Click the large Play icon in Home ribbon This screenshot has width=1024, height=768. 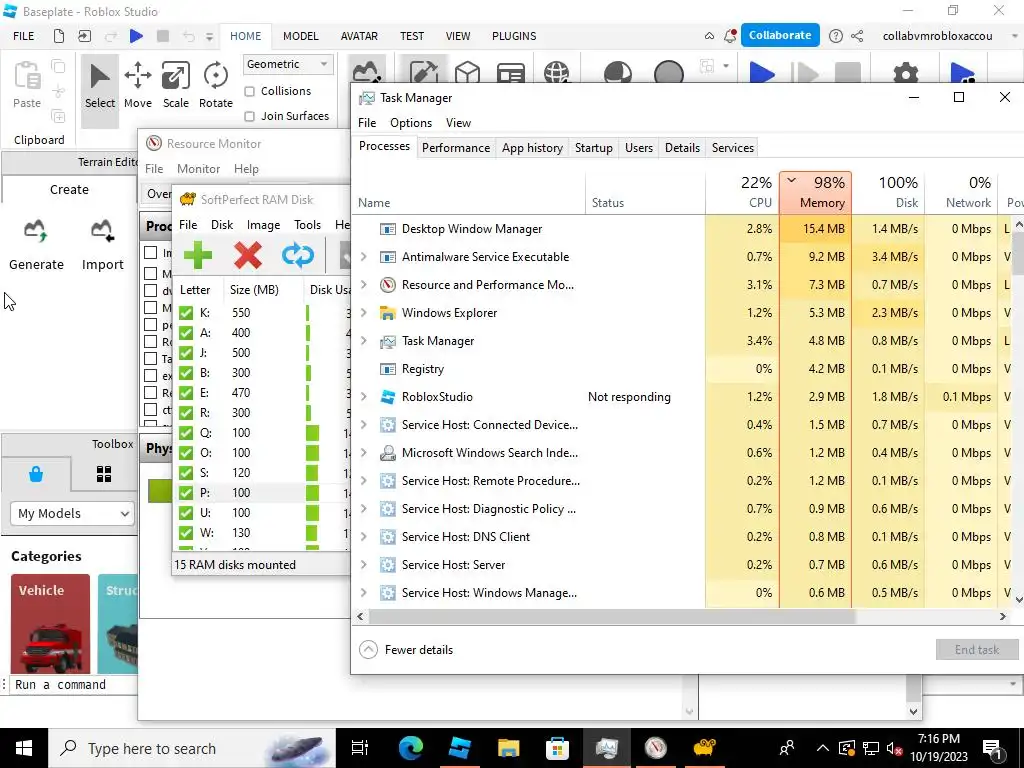point(761,72)
